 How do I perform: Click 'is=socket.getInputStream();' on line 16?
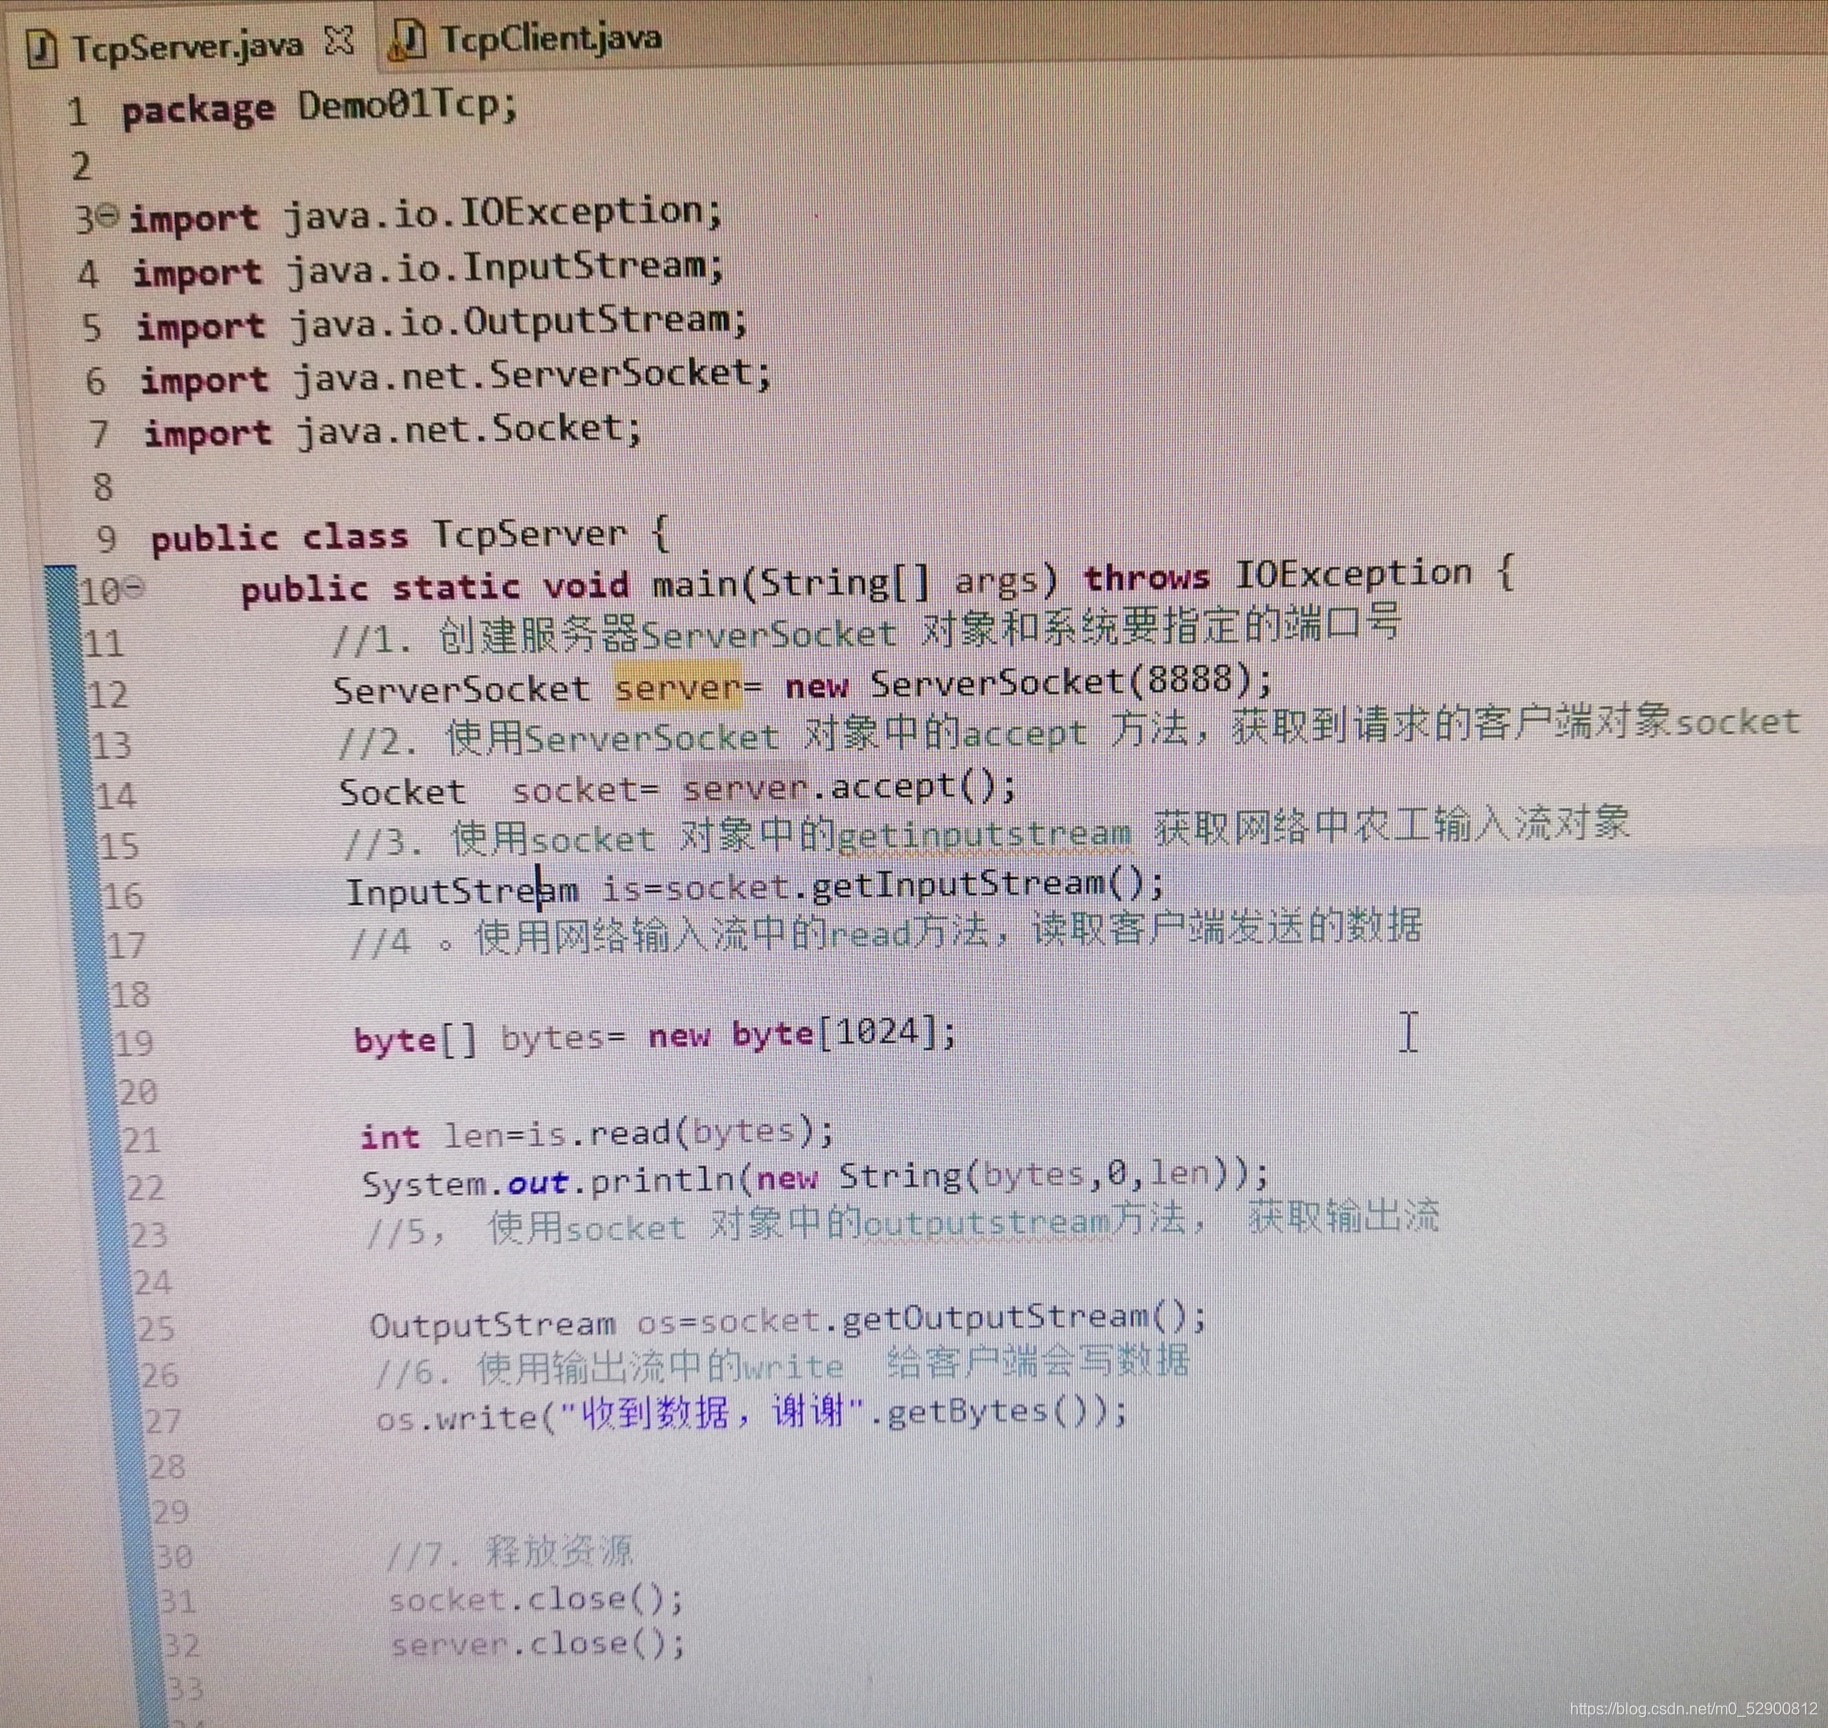coord(883,885)
